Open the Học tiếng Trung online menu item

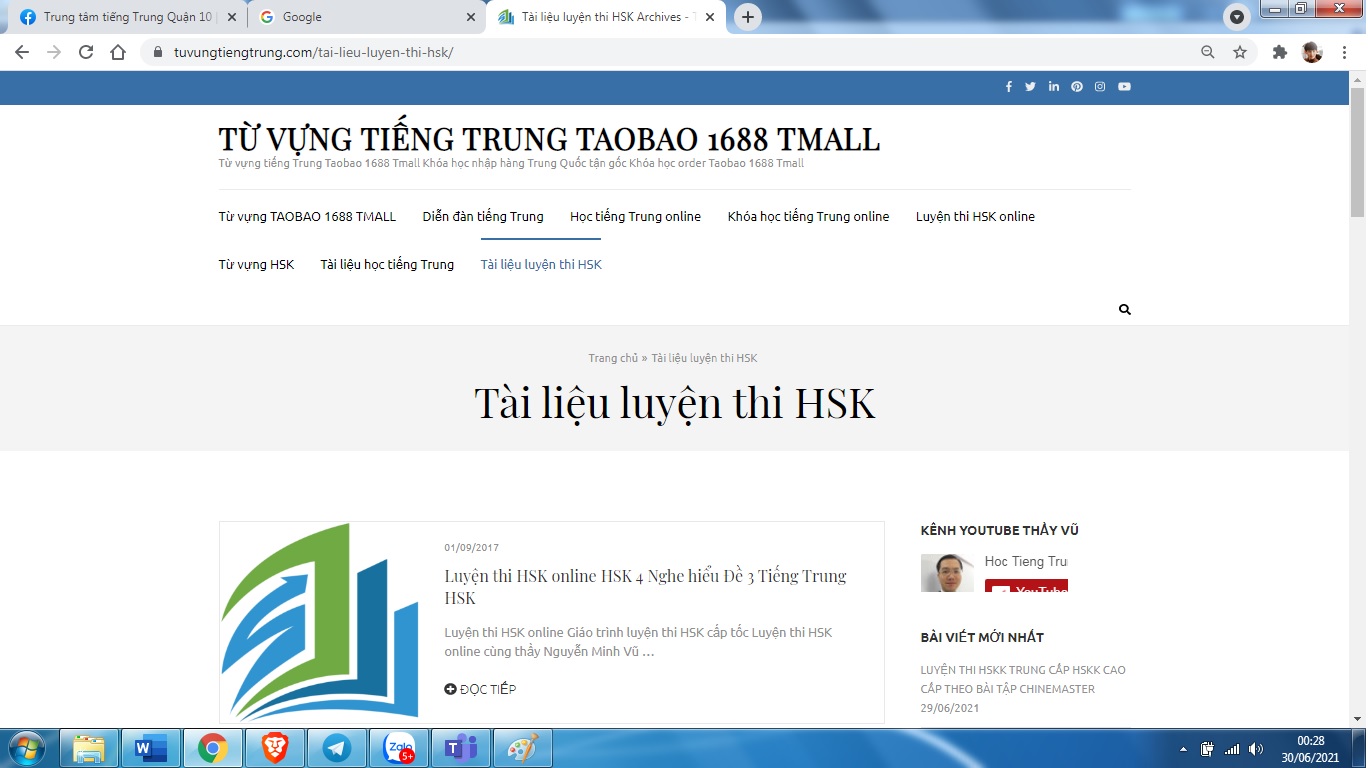(636, 216)
